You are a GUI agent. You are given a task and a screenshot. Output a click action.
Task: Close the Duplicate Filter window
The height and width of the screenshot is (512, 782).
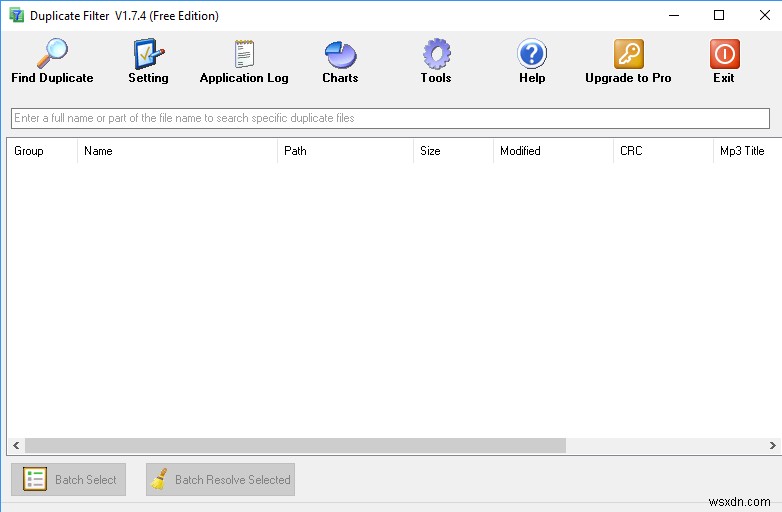(x=765, y=15)
